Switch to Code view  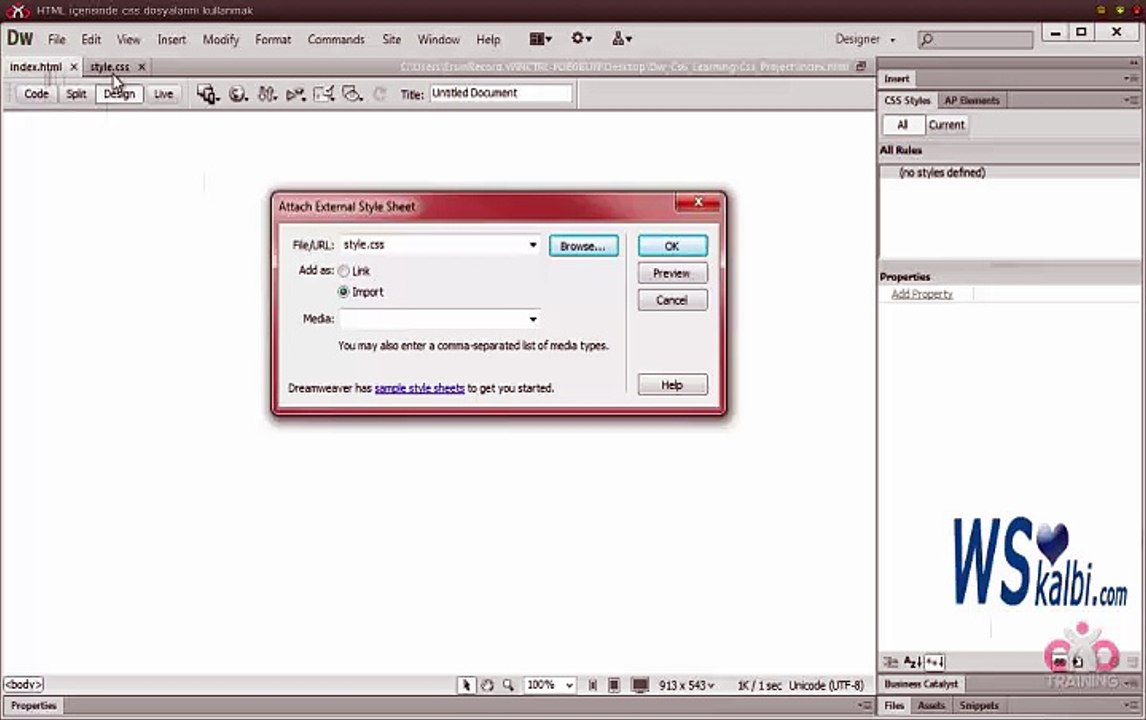click(x=36, y=94)
